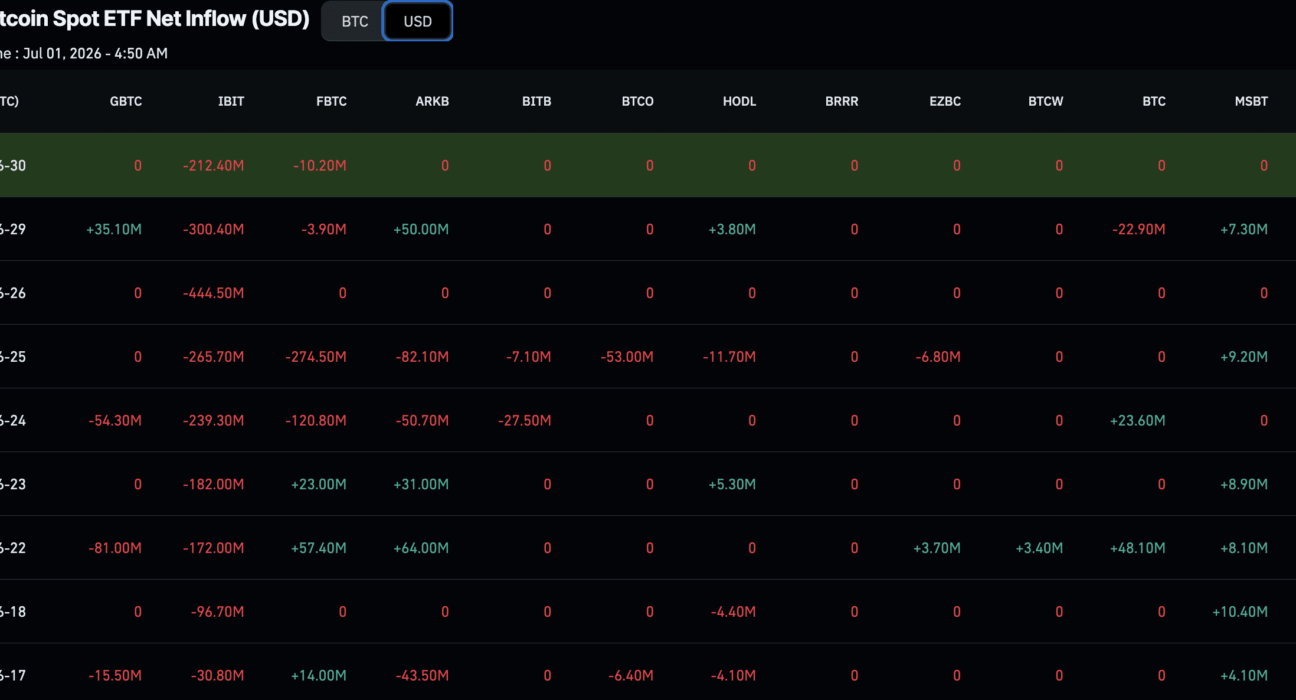The height and width of the screenshot is (700, 1296).
Task: Select the -15.50M GBTC cell
Action: point(115,676)
